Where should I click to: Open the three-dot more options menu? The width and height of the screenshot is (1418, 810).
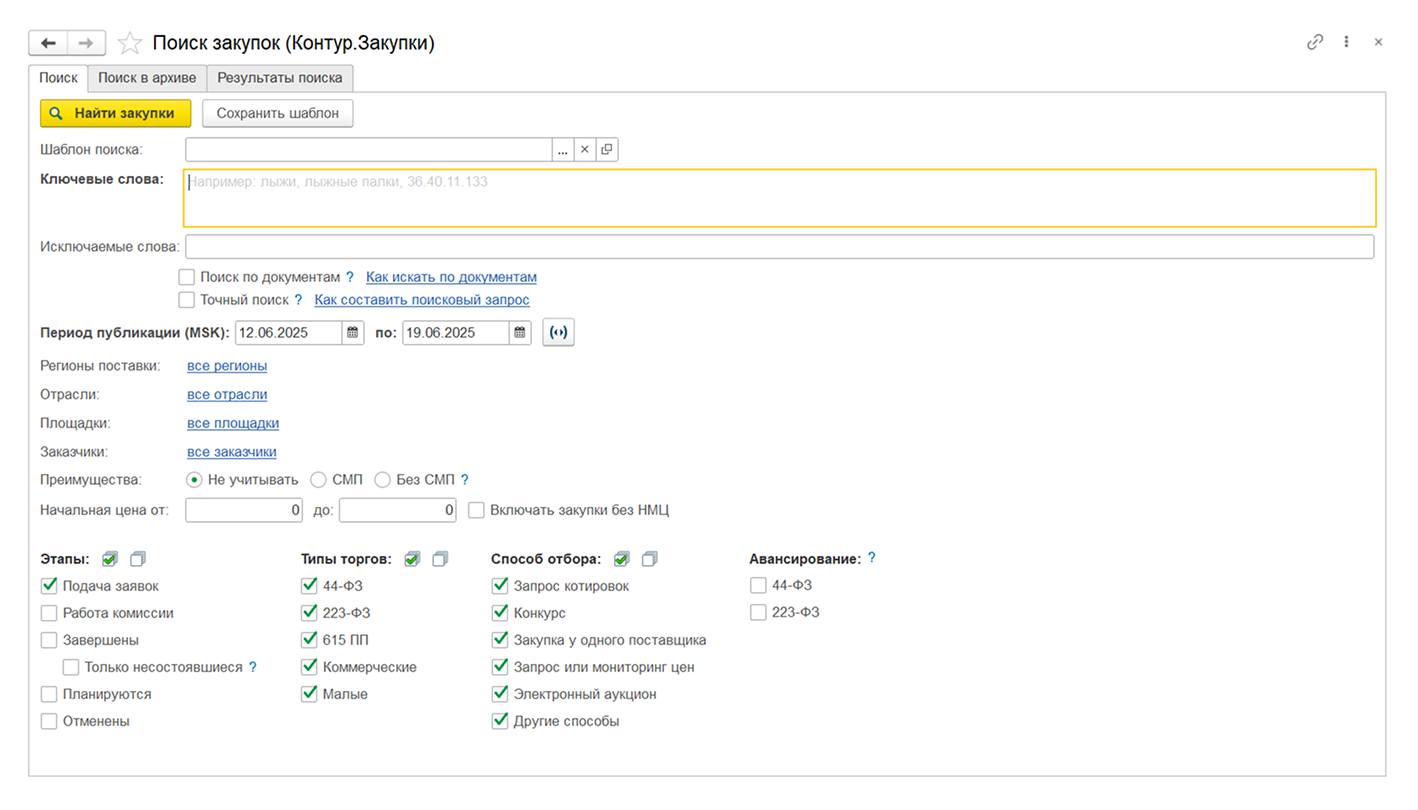tap(1347, 42)
